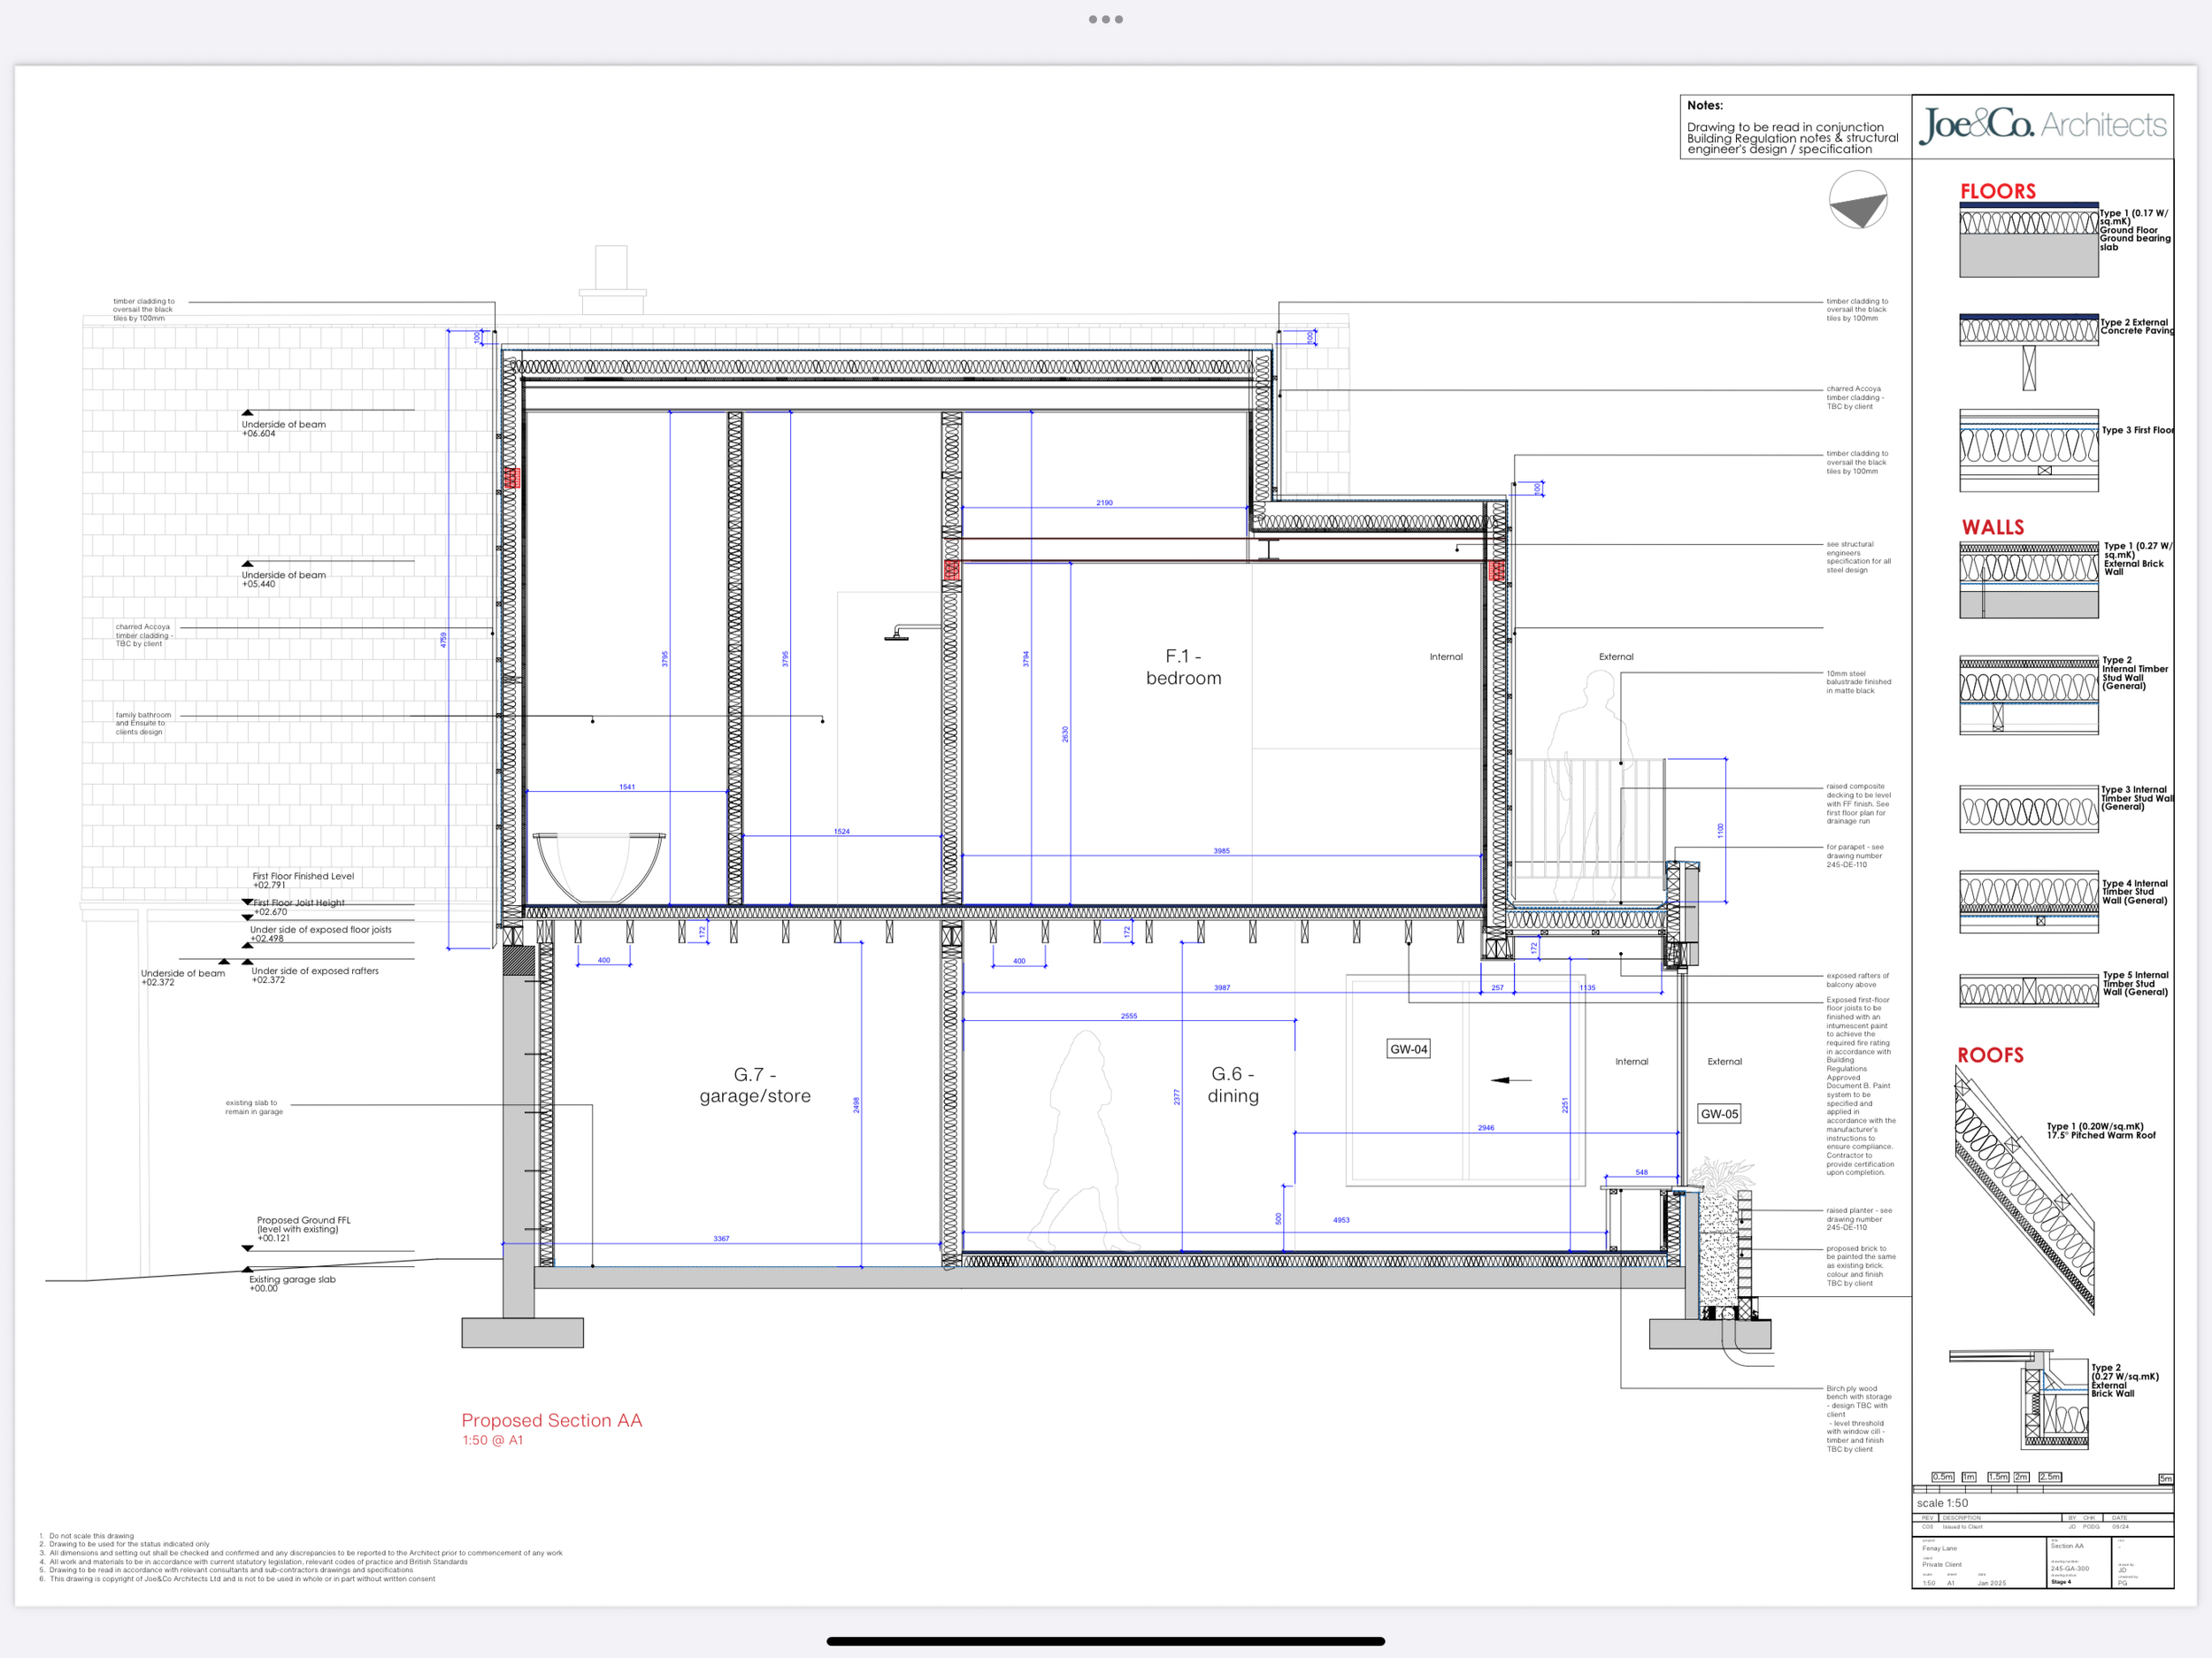
Task: Select the GW-04 window tag
Action: tap(1408, 1049)
